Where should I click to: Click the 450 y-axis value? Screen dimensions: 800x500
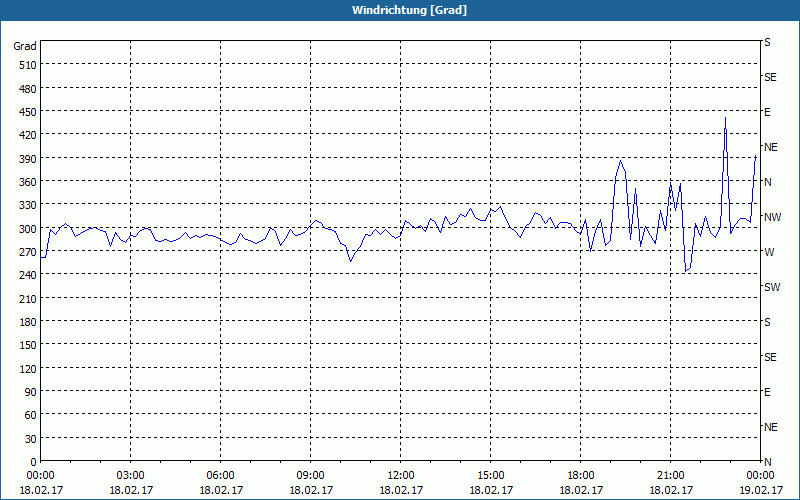coord(28,112)
